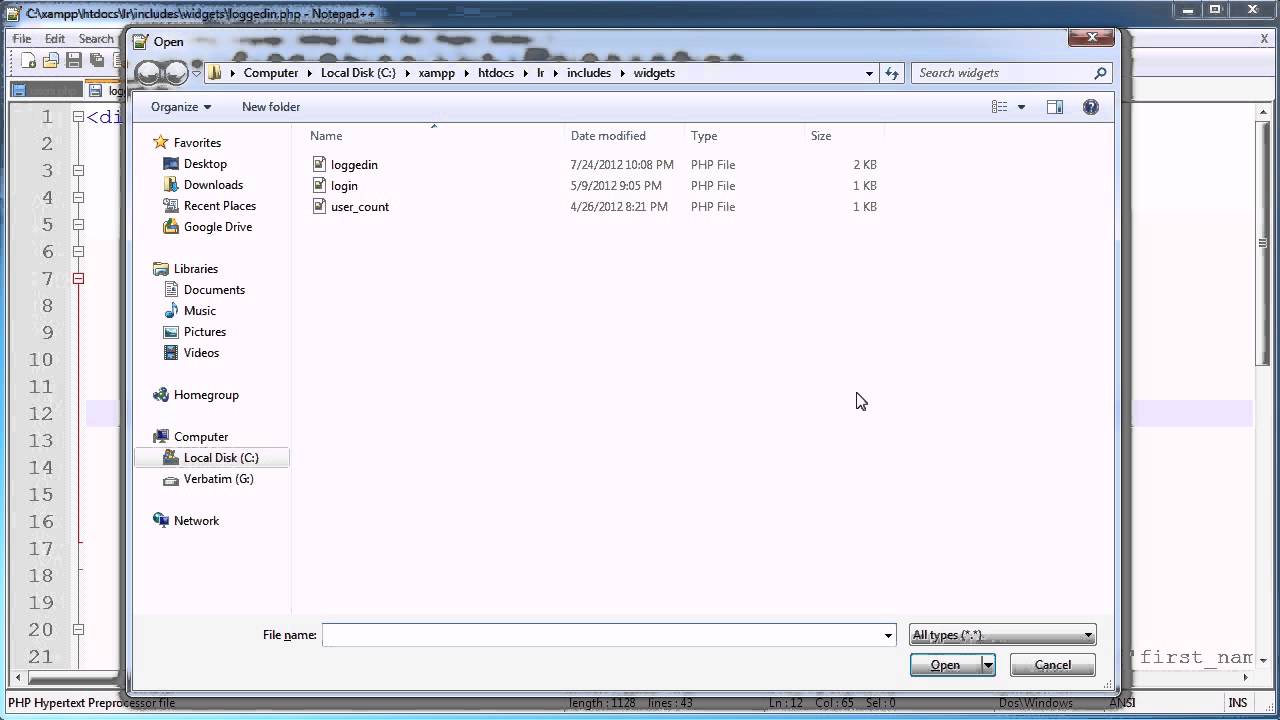
Task: Collapse fold marker on Notepad++ line 7
Action: click(78, 279)
